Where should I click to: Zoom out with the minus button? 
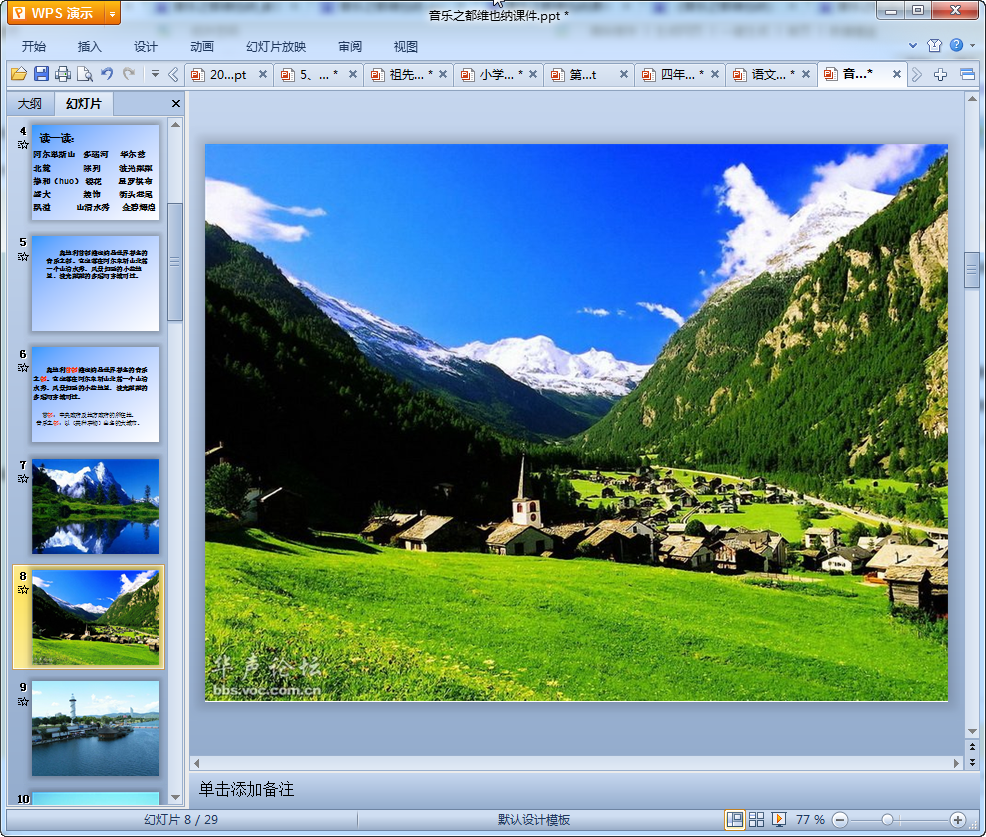click(x=839, y=820)
